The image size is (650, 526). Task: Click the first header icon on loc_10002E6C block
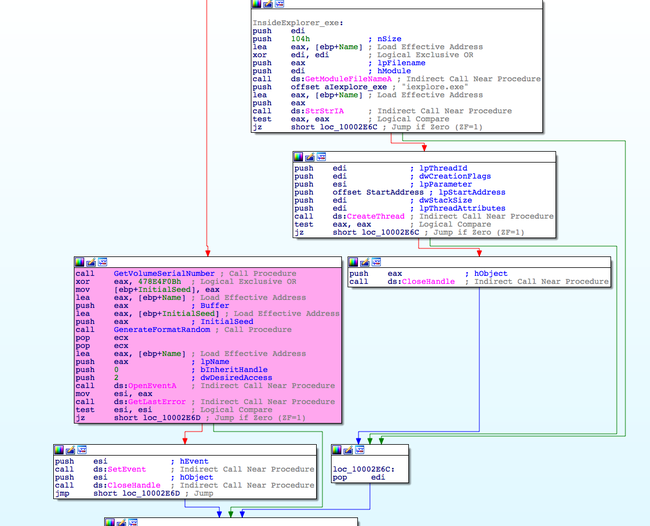(x=338, y=450)
